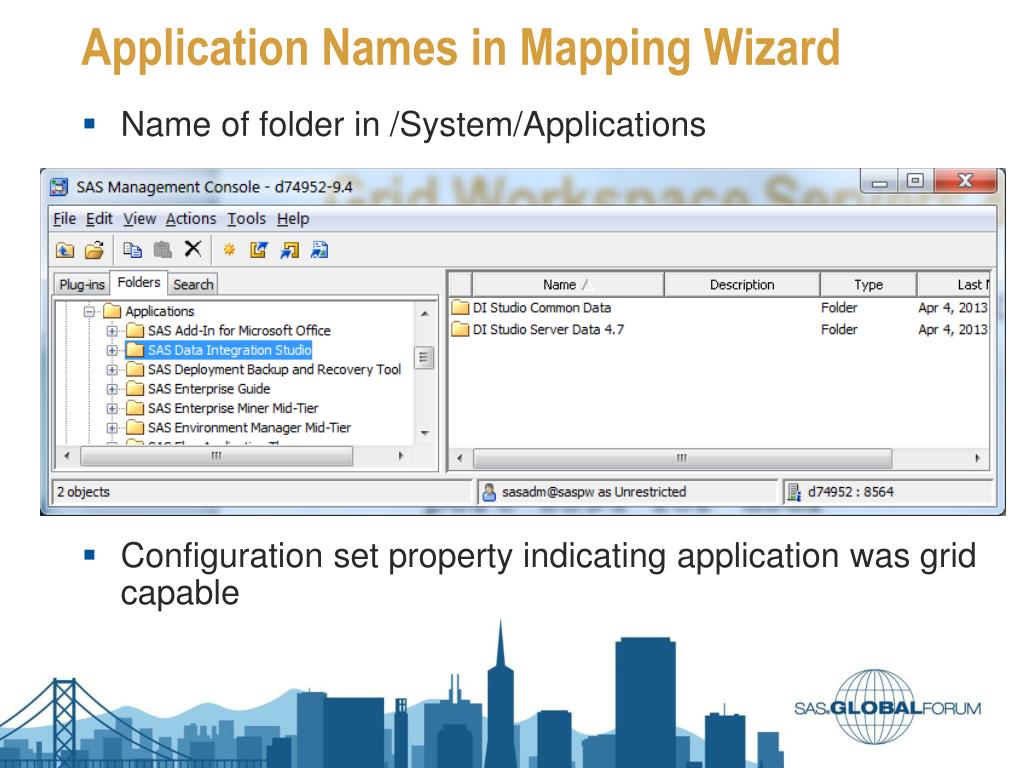This screenshot has height=768, width=1024.
Task: Click the d74952 : 8564 status text
Action: tap(850, 492)
